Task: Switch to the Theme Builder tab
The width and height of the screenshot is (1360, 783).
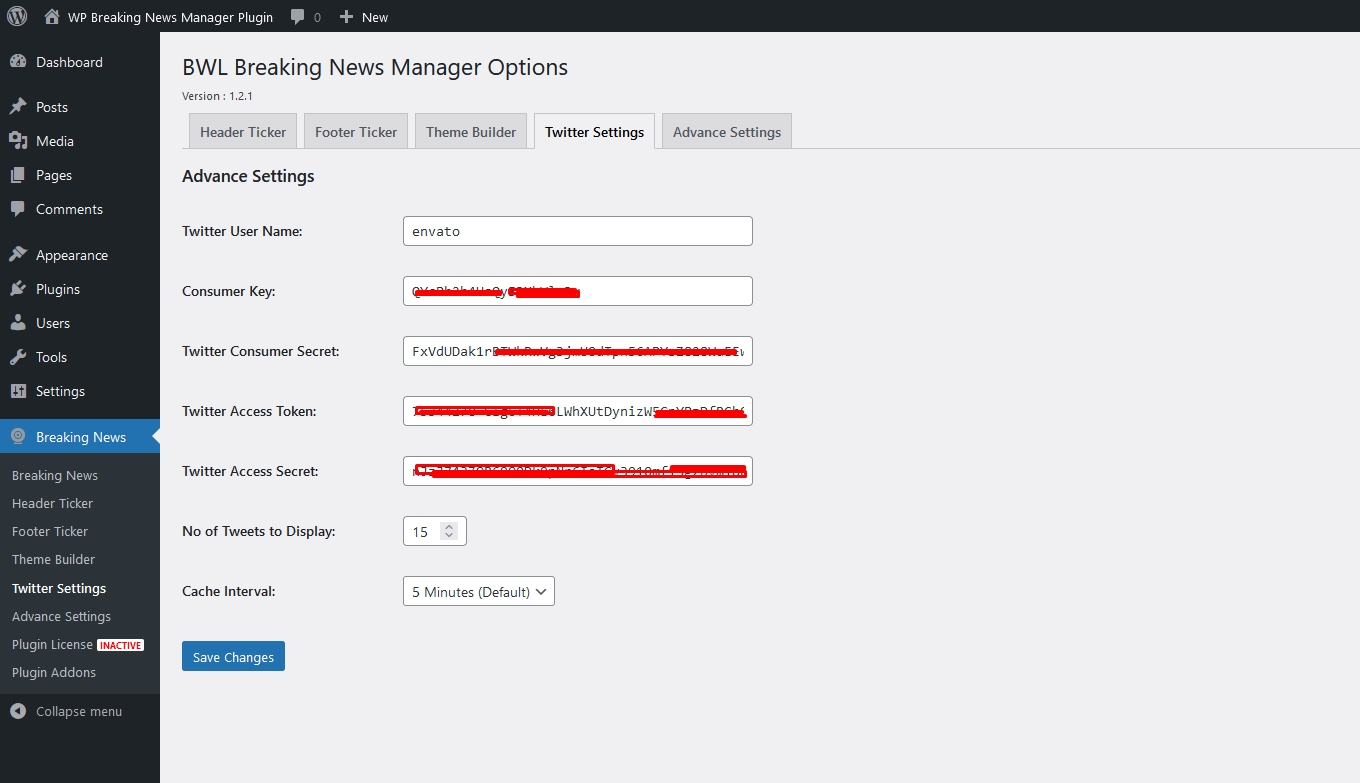Action: 470,132
